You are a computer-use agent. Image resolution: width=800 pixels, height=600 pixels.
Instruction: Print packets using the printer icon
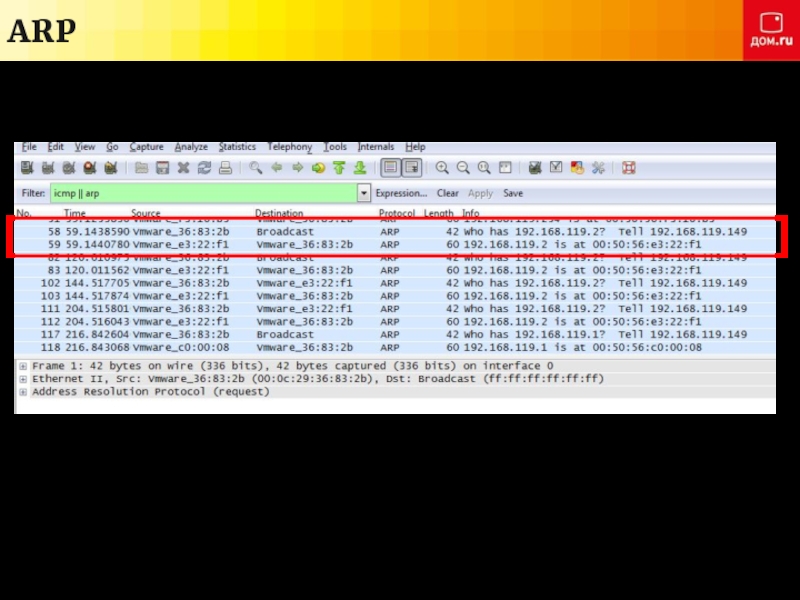coord(225,168)
